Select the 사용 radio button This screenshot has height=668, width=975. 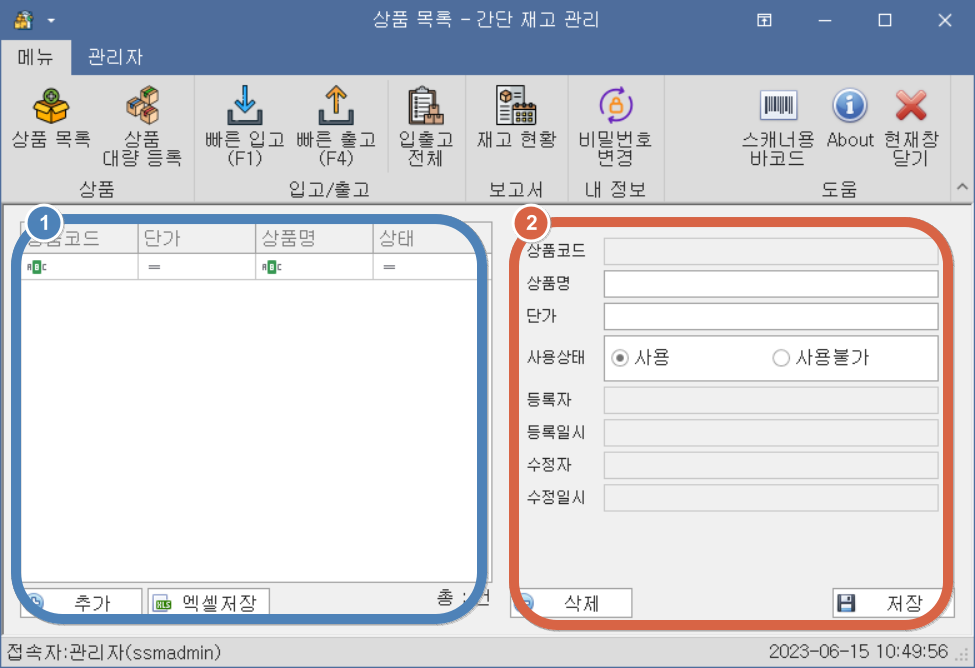point(620,358)
